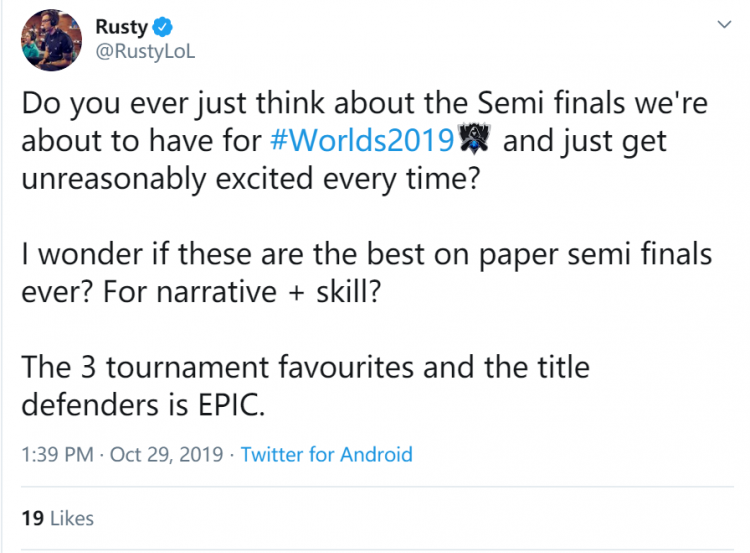
Task: Click the first line starting 'Do you ever'
Action: click(364, 103)
